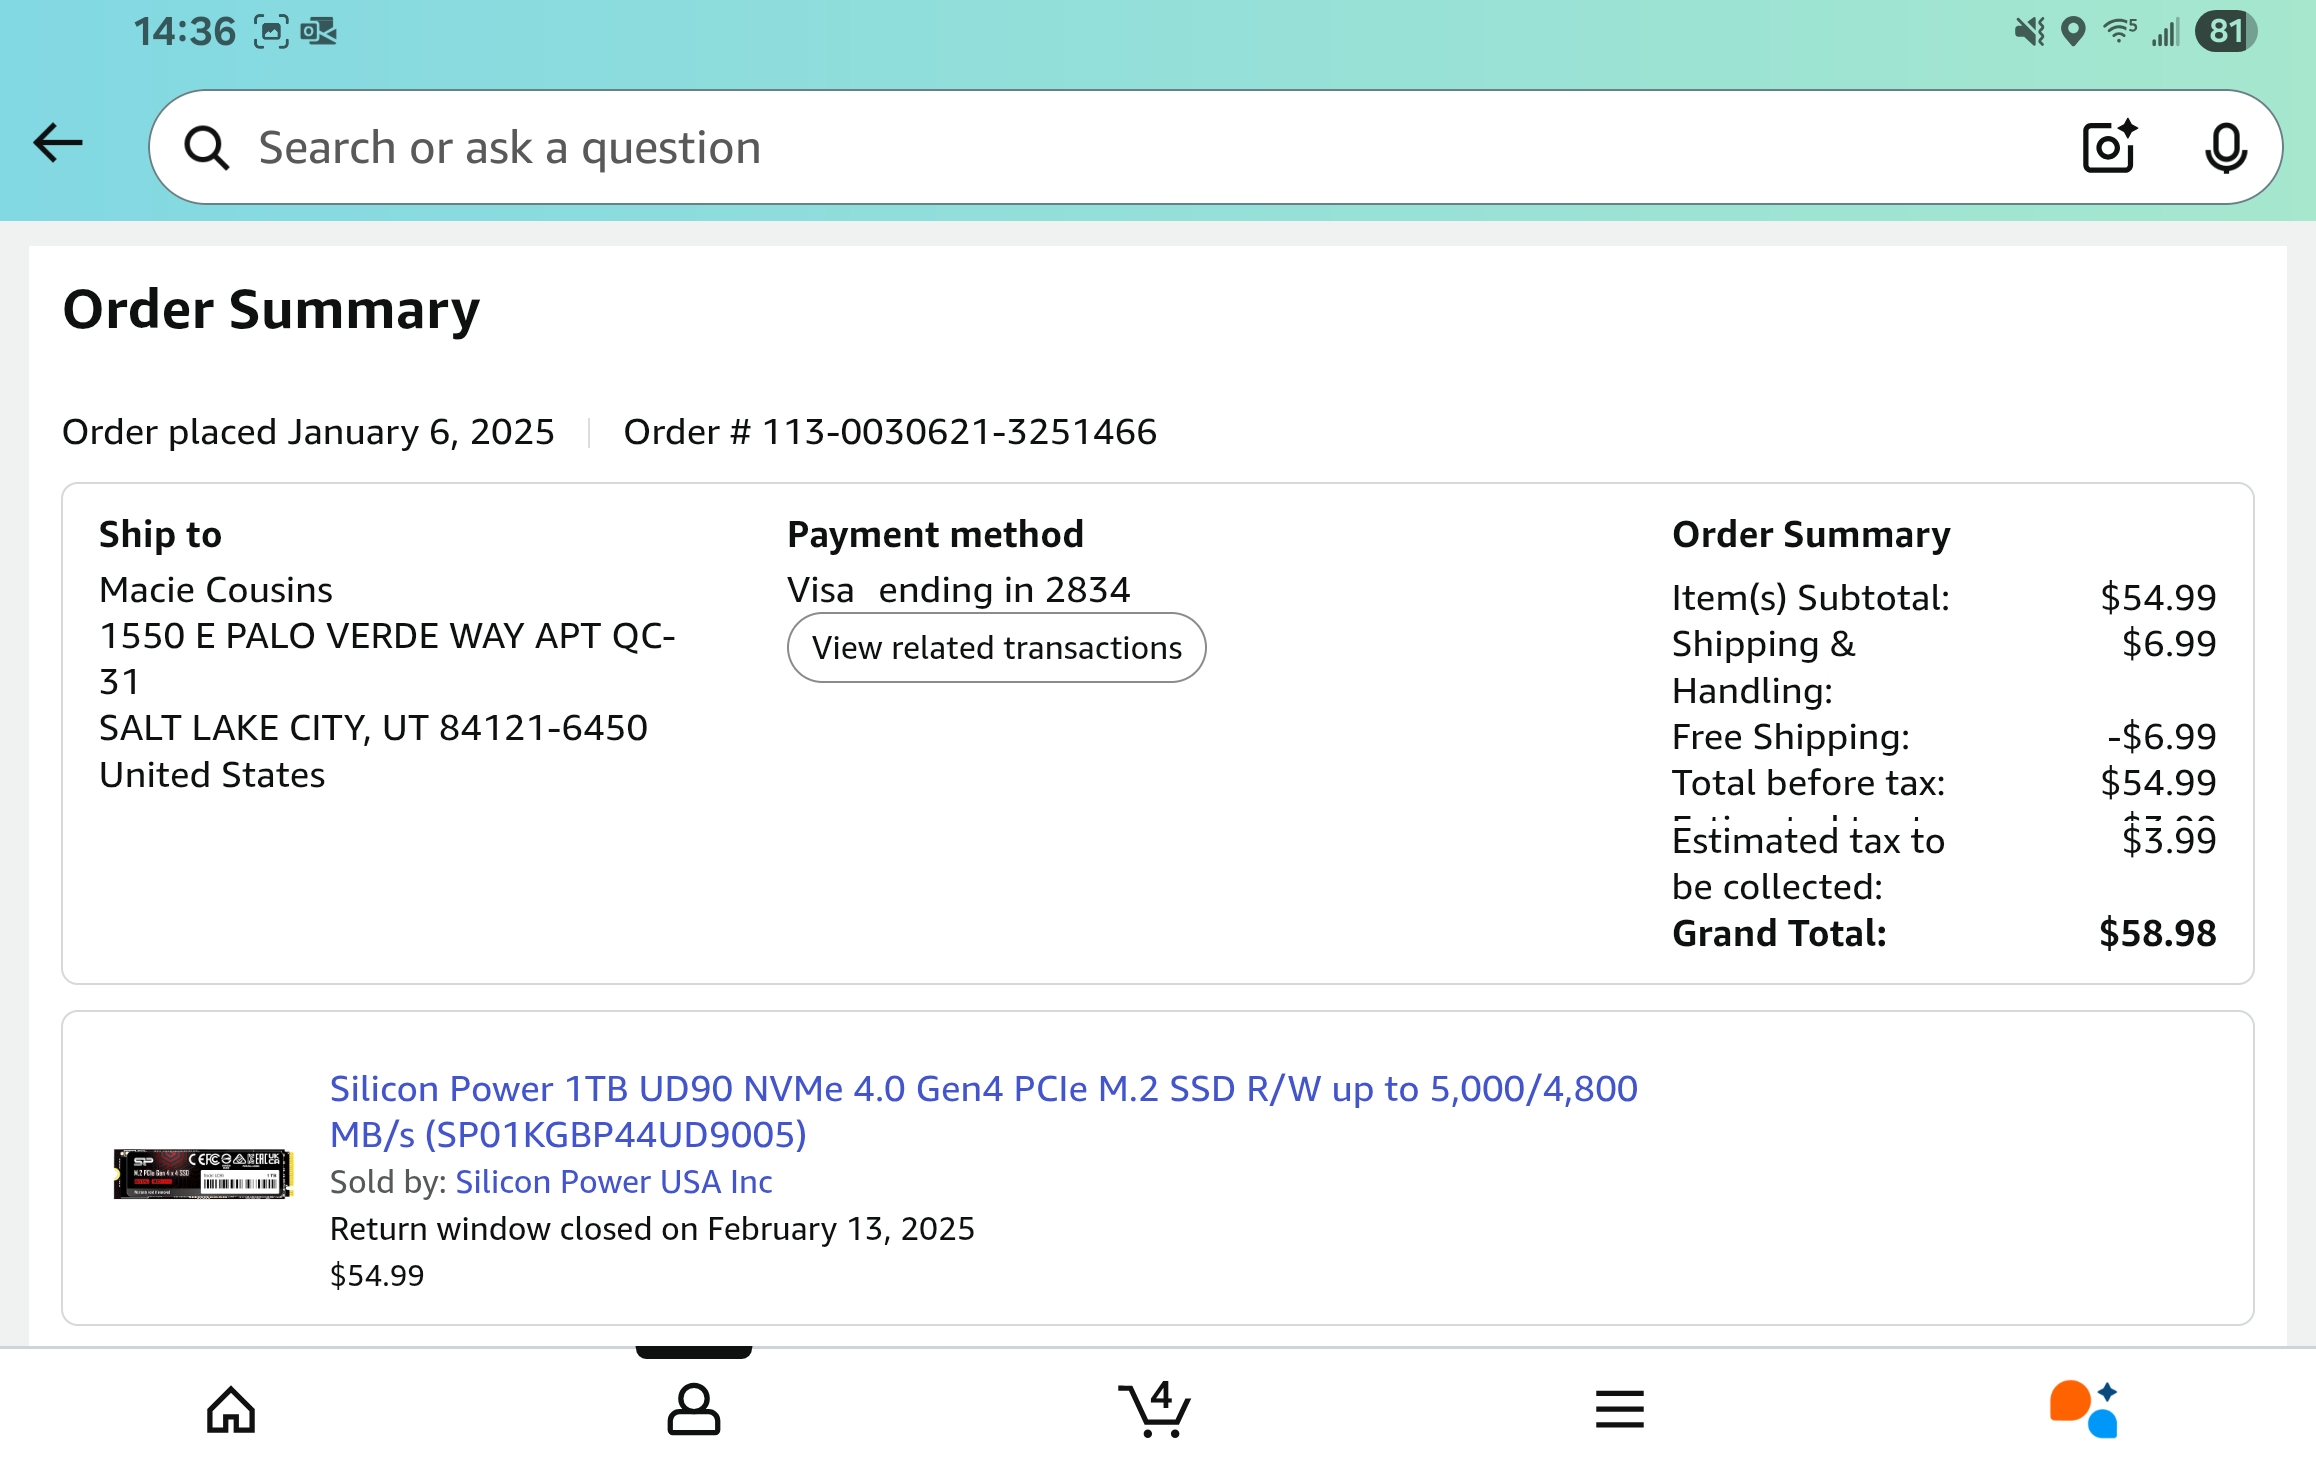Open camera lens visual search

click(2110, 148)
